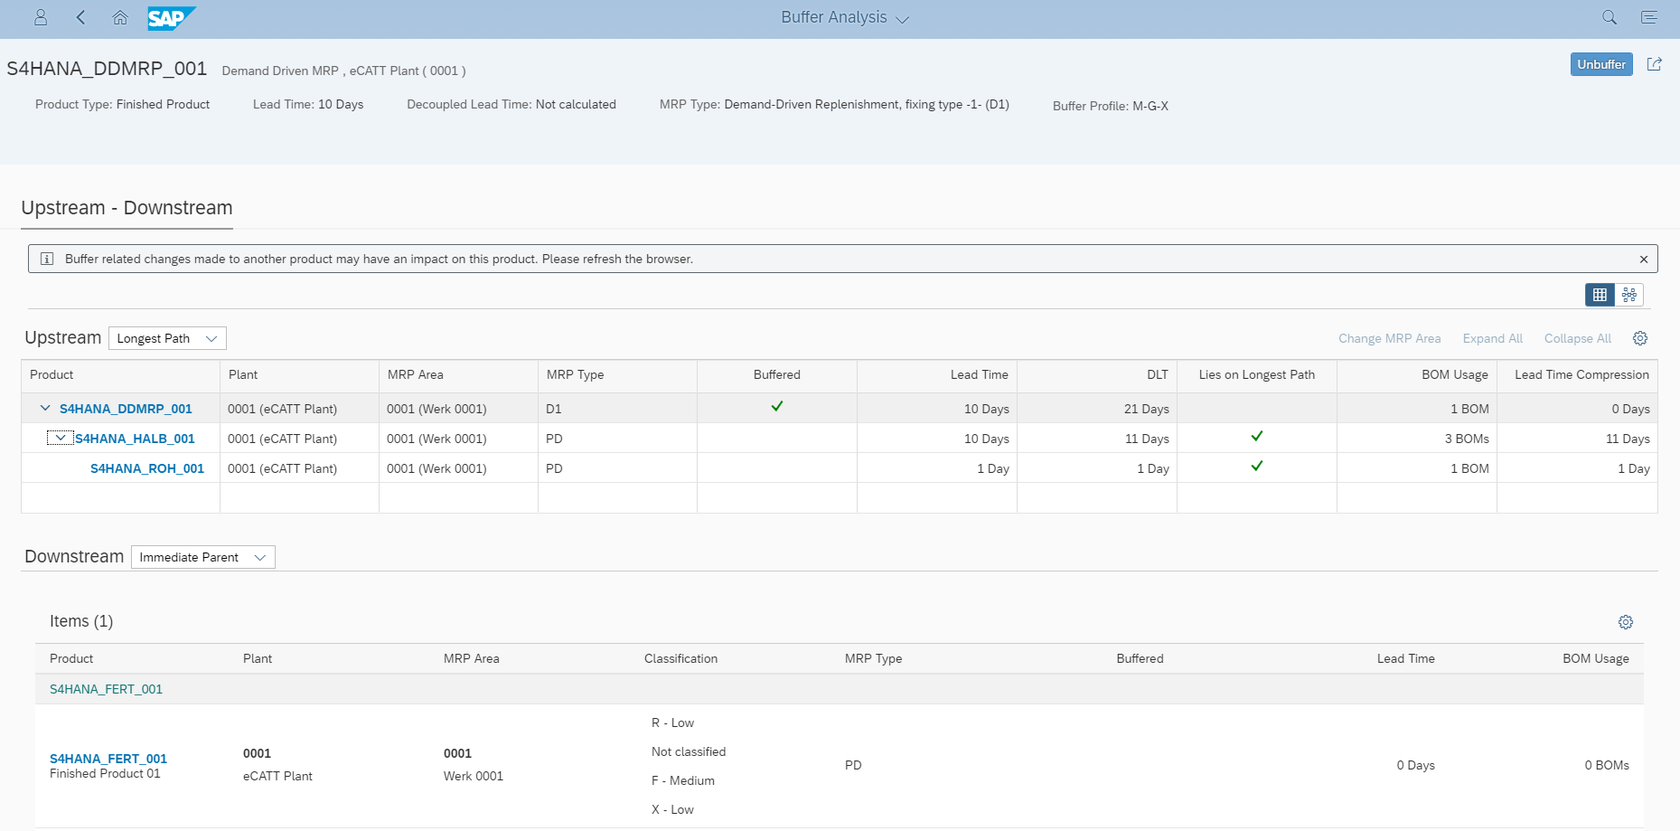
Task: Click the Unbuffer button
Action: pyautogui.click(x=1601, y=64)
